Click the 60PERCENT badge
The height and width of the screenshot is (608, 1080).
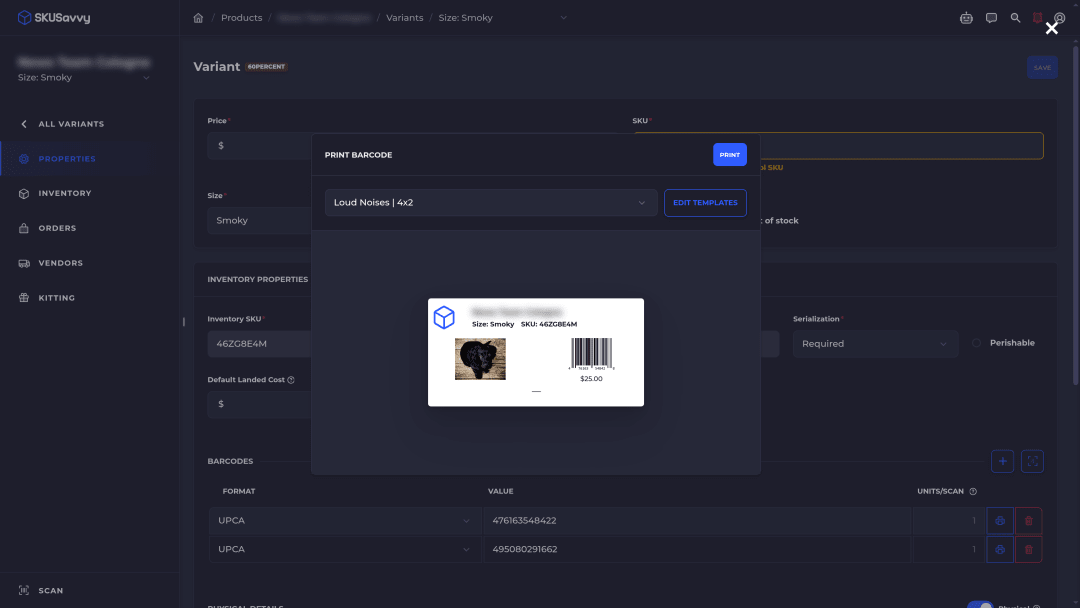tap(266, 67)
